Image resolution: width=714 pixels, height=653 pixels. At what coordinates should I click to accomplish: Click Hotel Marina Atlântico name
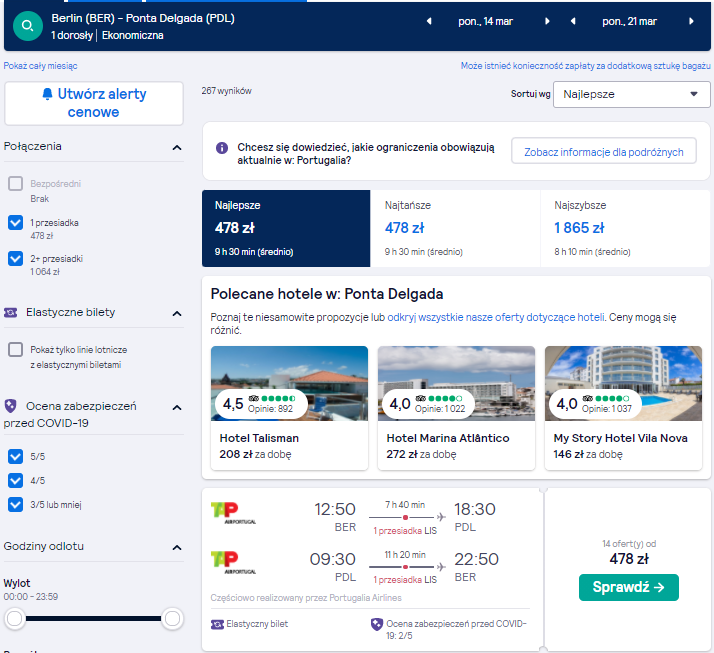click(x=448, y=438)
